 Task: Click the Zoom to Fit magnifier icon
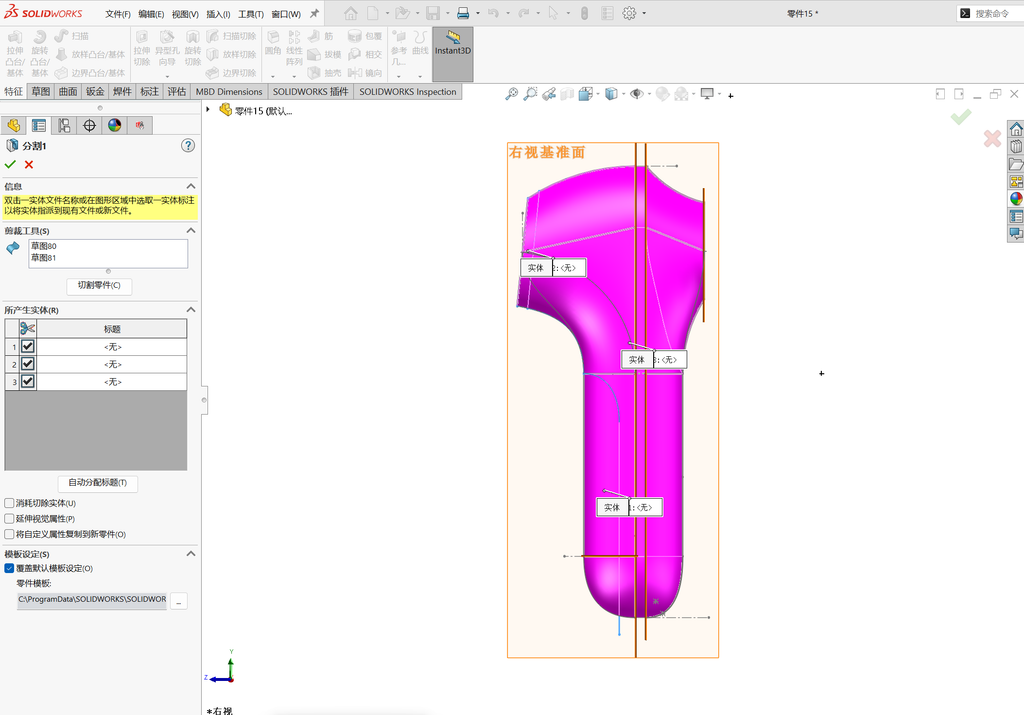[x=511, y=94]
